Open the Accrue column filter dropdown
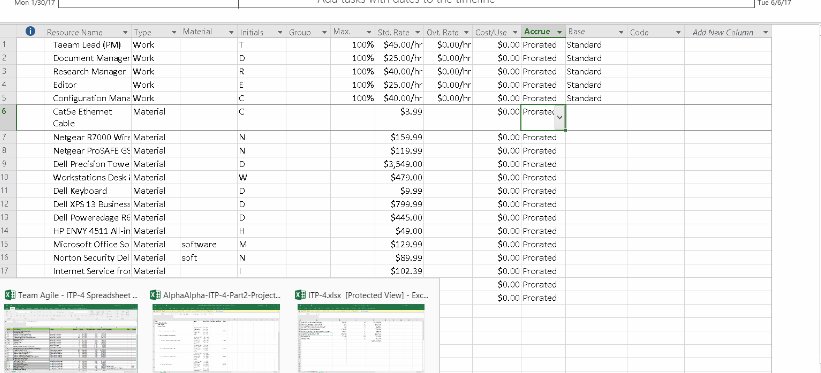This screenshot has height=373, width=821. [x=559, y=32]
